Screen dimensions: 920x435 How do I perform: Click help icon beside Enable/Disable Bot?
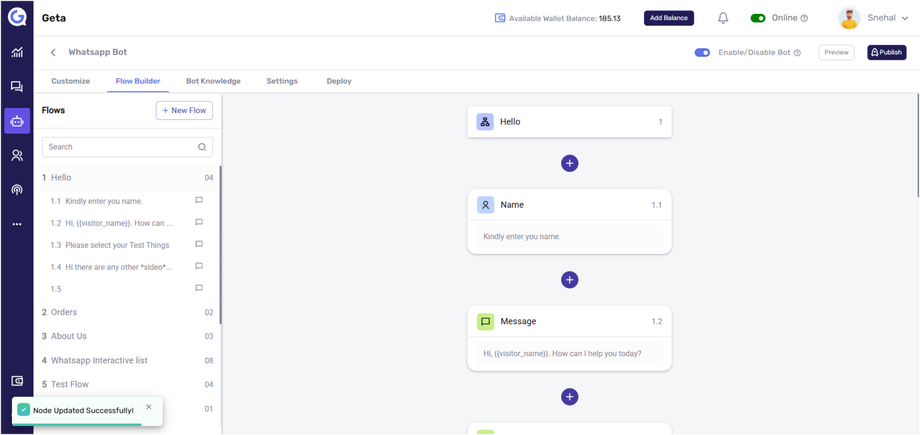coord(797,53)
